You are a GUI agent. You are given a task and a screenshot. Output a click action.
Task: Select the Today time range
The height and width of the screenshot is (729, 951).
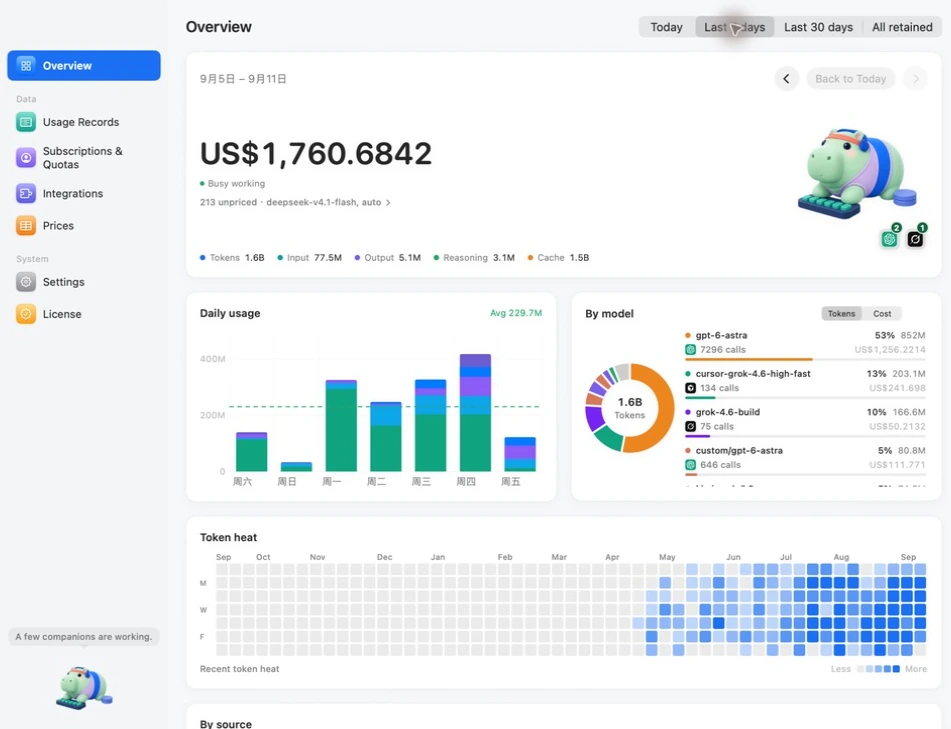pos(667,27)
